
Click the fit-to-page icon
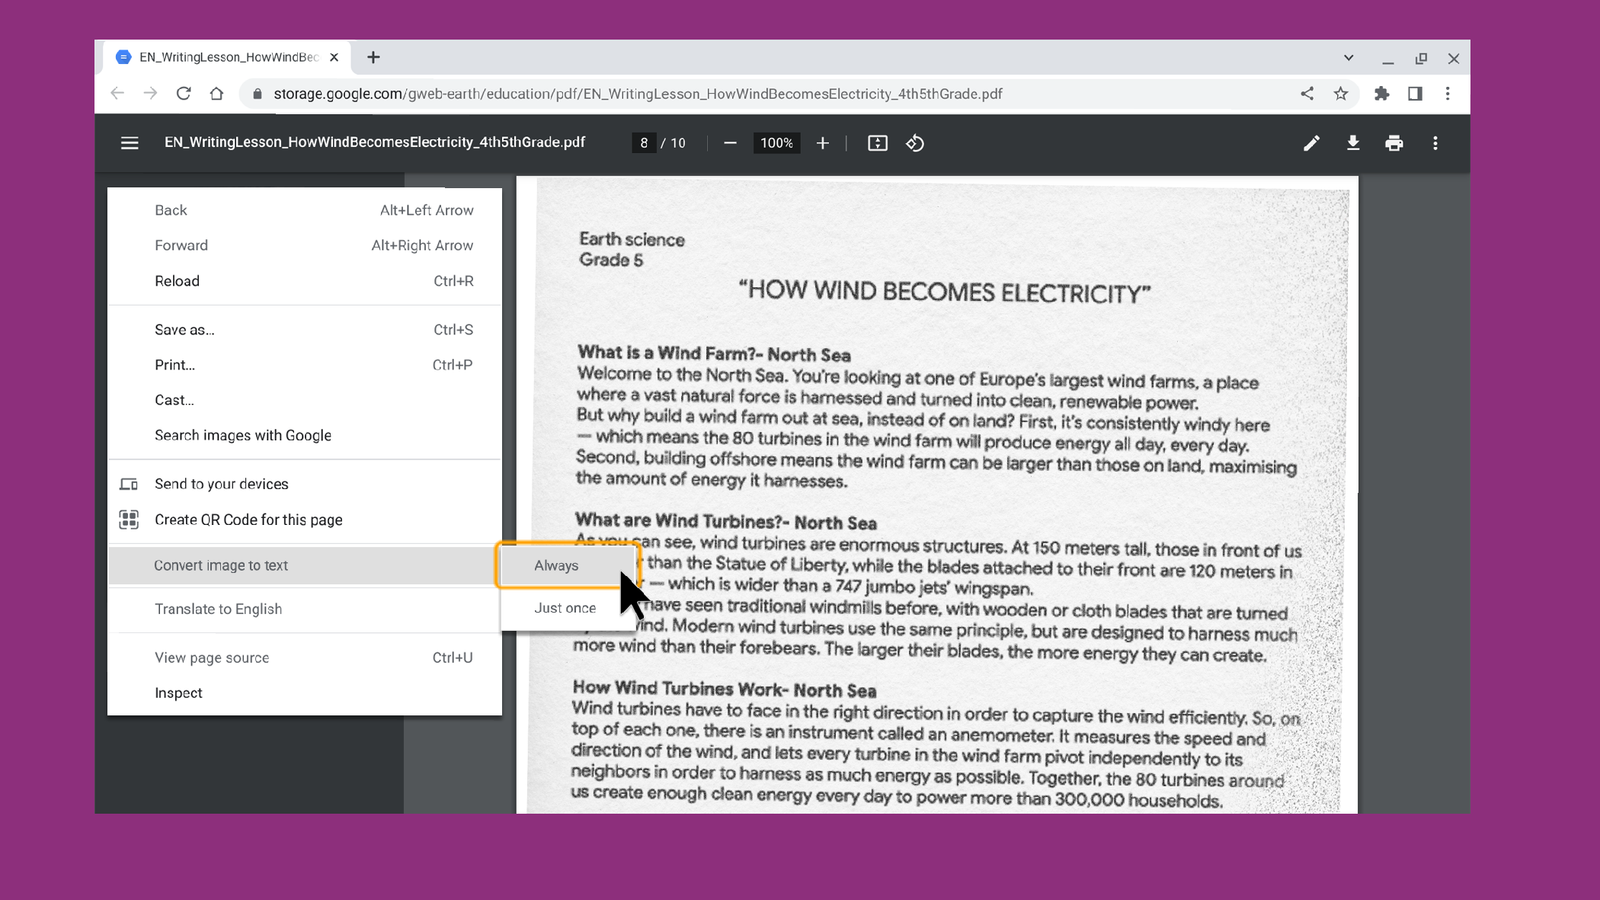click(x=876, y=142)
